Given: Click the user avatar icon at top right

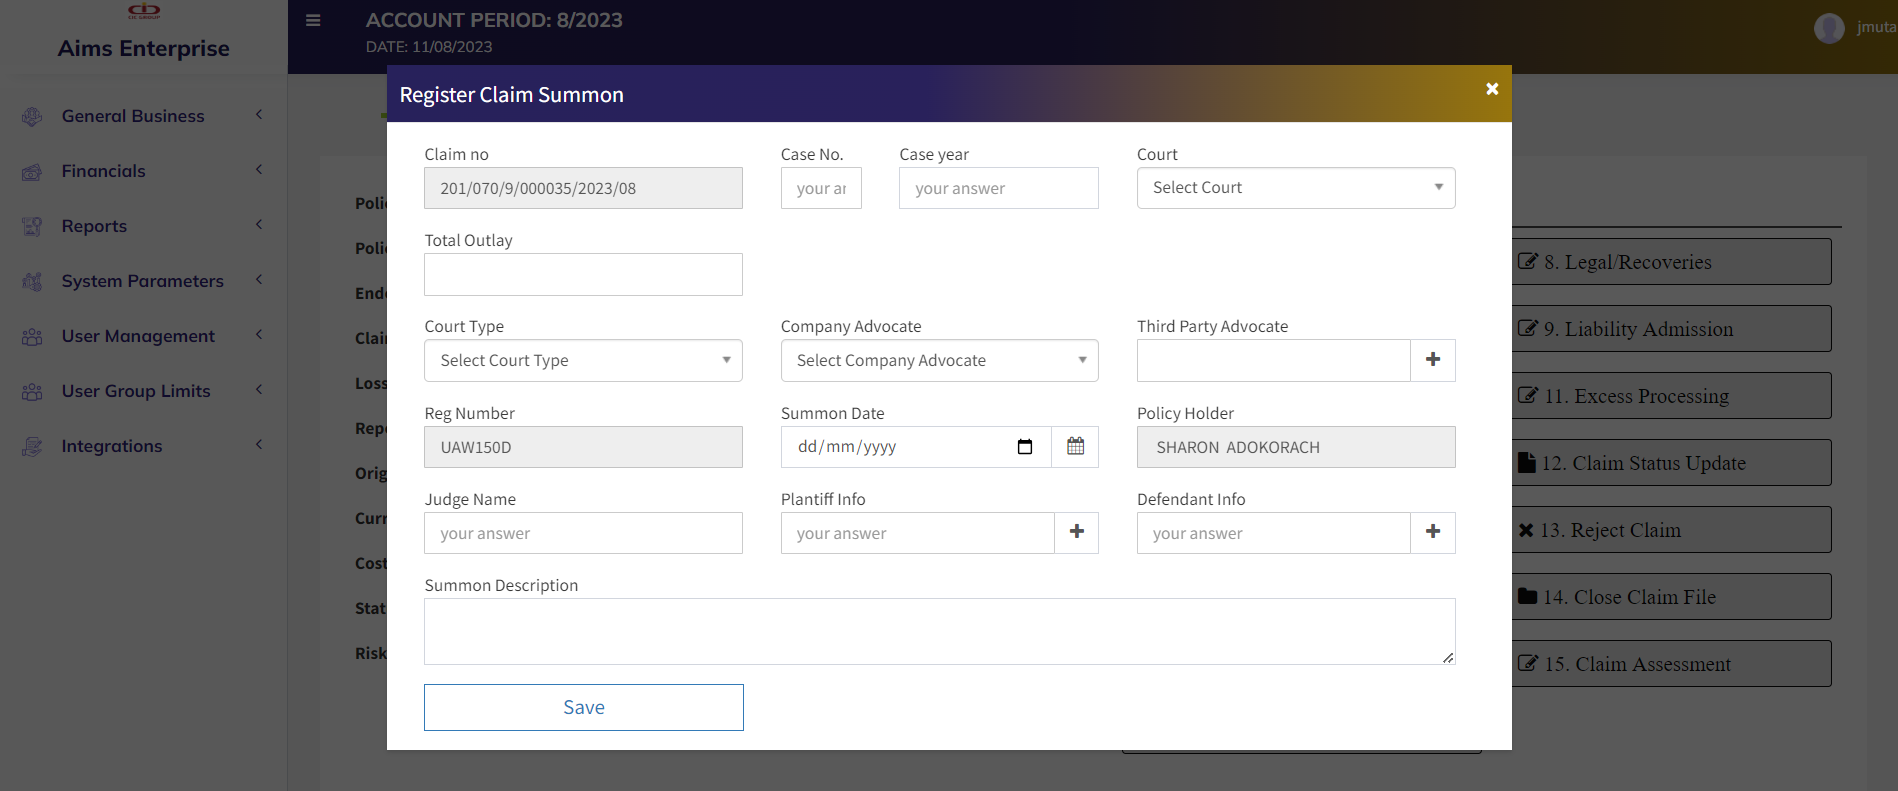Looking at the screenshot, I should [x=1828, y=28].
